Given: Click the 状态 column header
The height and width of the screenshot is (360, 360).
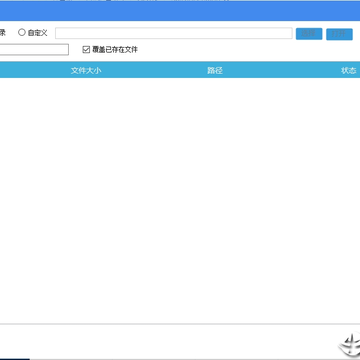Looking at the screenshot, I should [348, 70].
